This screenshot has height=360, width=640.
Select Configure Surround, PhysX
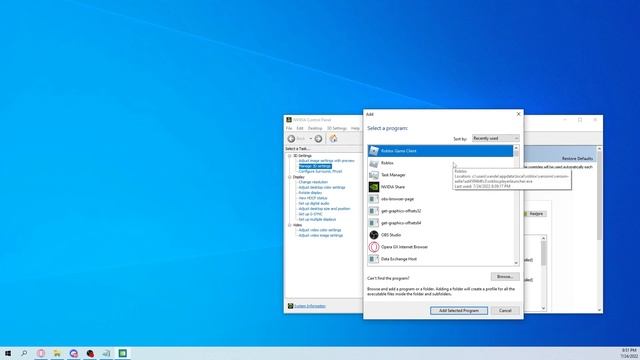click(320, 171)
